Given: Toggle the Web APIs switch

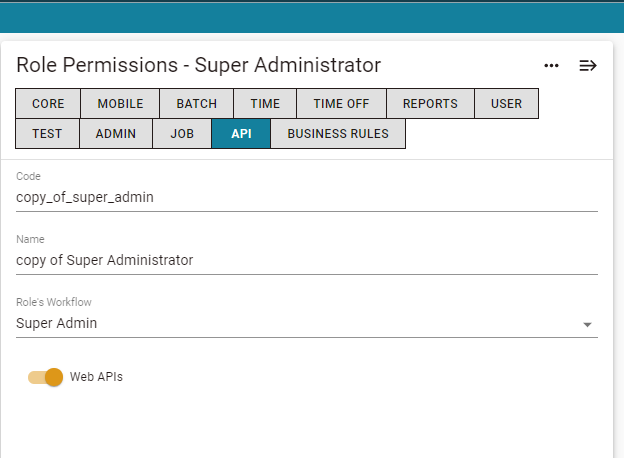Looking at the screenshot, I should point(45,377).
